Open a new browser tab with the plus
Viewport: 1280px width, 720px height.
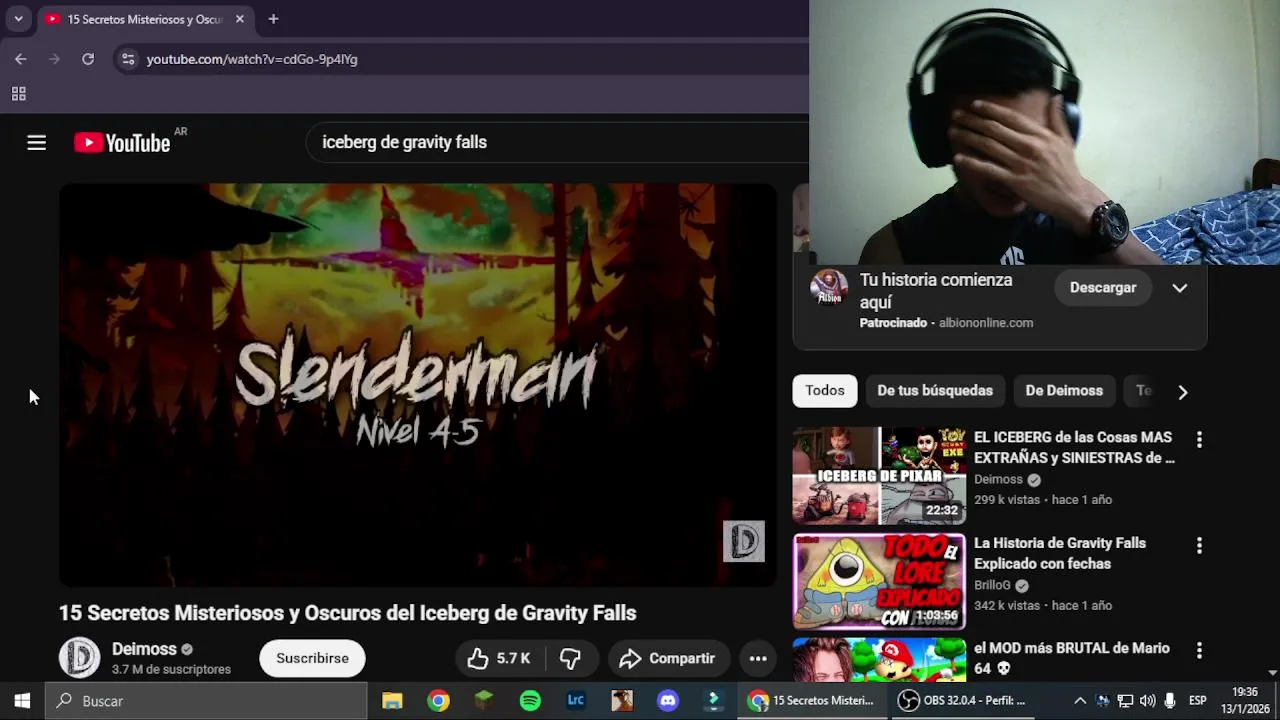click(273, 19)
